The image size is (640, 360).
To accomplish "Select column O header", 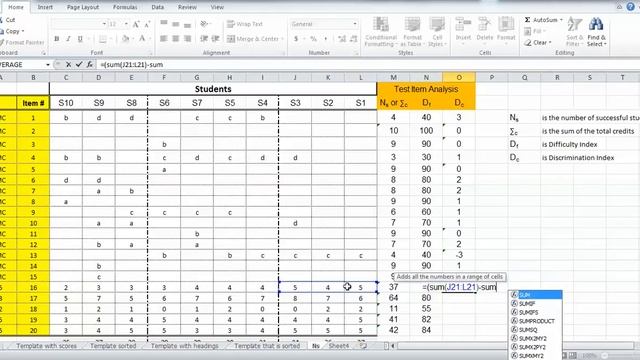I will pyautogui.click(x=459, y=77).
